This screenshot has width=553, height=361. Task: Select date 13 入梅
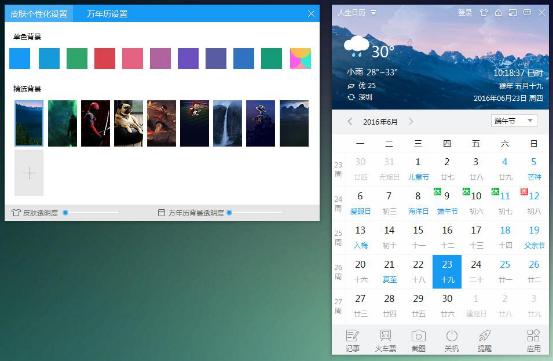360,237
